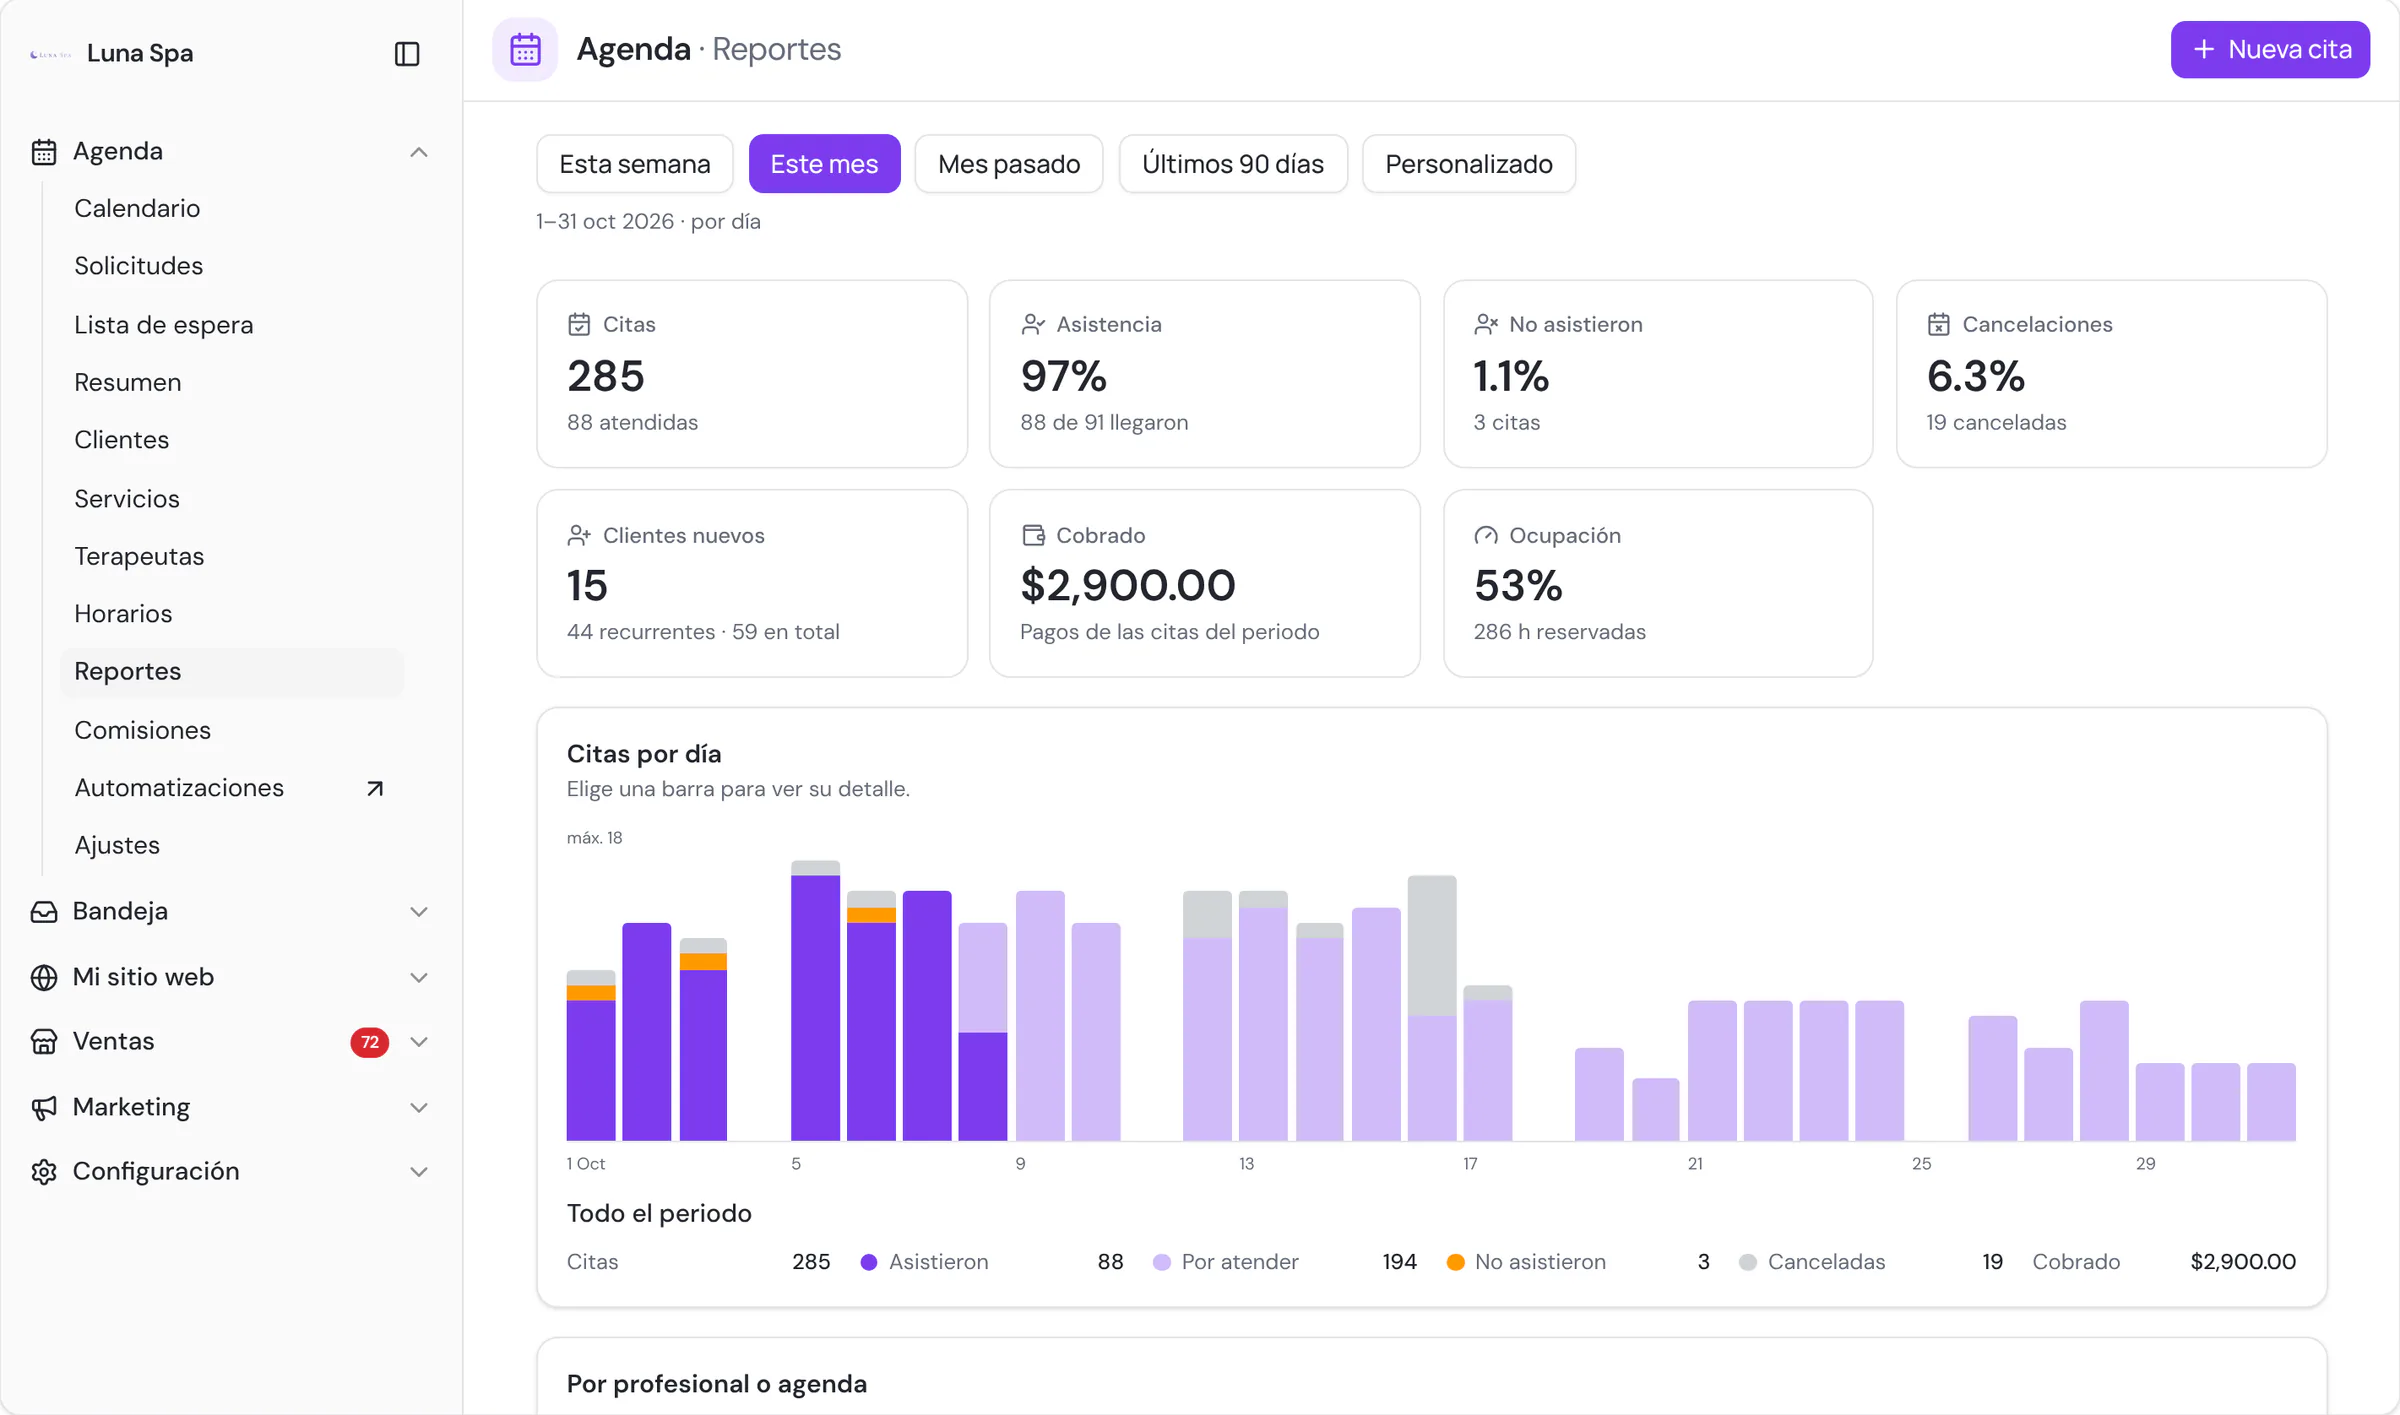Viewport: 2400px width, 1415px height.
Task: Open the Personalizado date range
Action: [x=1469, y=164]
